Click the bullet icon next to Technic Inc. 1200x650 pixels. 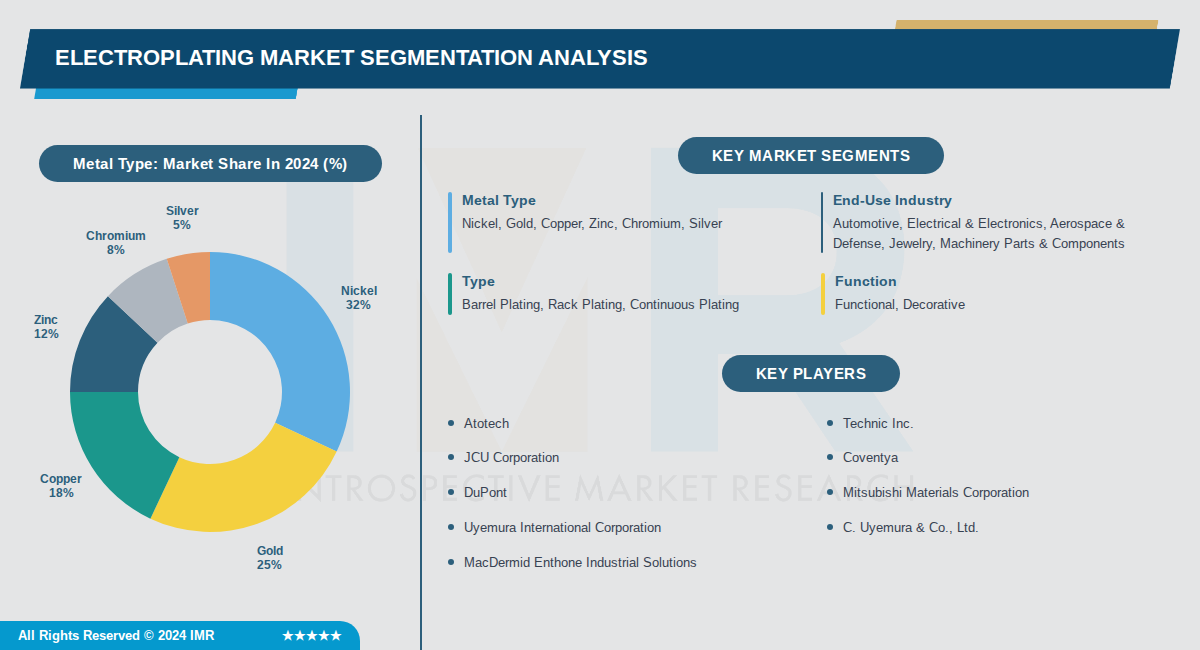click(x=832, y=423)
